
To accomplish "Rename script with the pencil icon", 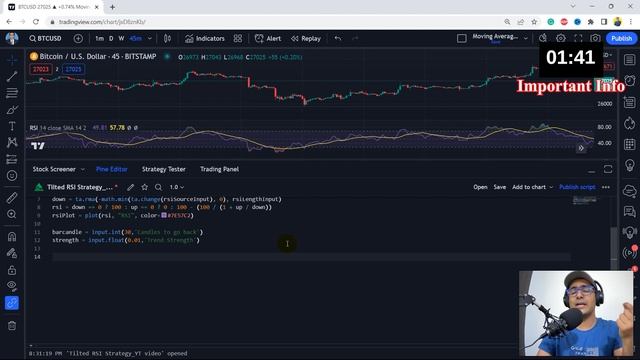I will (130, 187).
